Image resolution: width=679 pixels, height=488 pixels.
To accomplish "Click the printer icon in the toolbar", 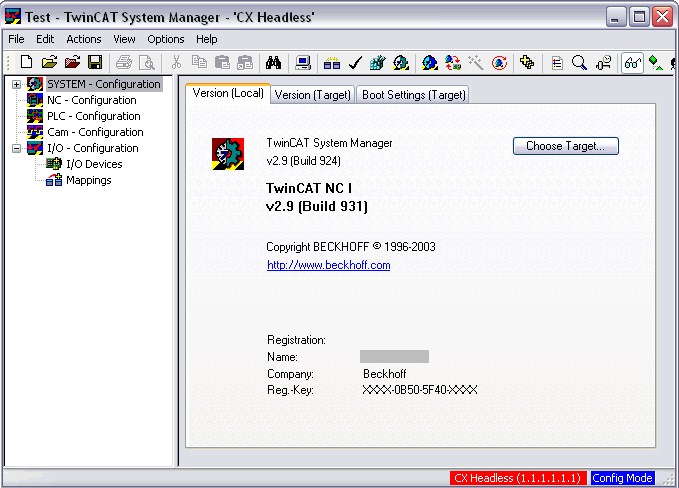I will tap(124, 63).
